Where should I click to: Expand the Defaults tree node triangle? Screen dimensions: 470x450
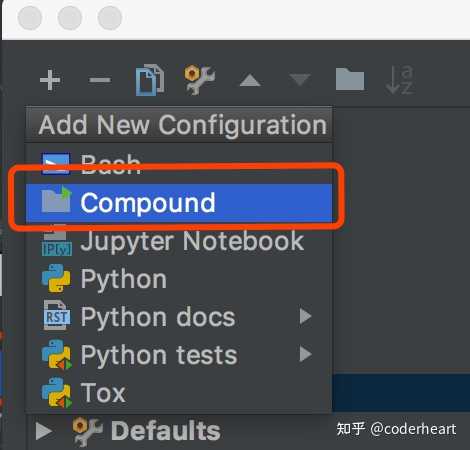44,431
